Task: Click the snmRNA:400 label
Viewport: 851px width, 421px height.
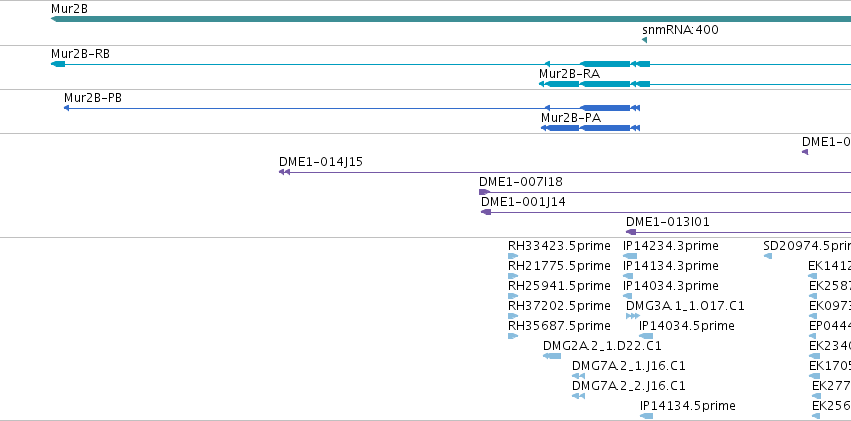Action: tap(680, 30)
